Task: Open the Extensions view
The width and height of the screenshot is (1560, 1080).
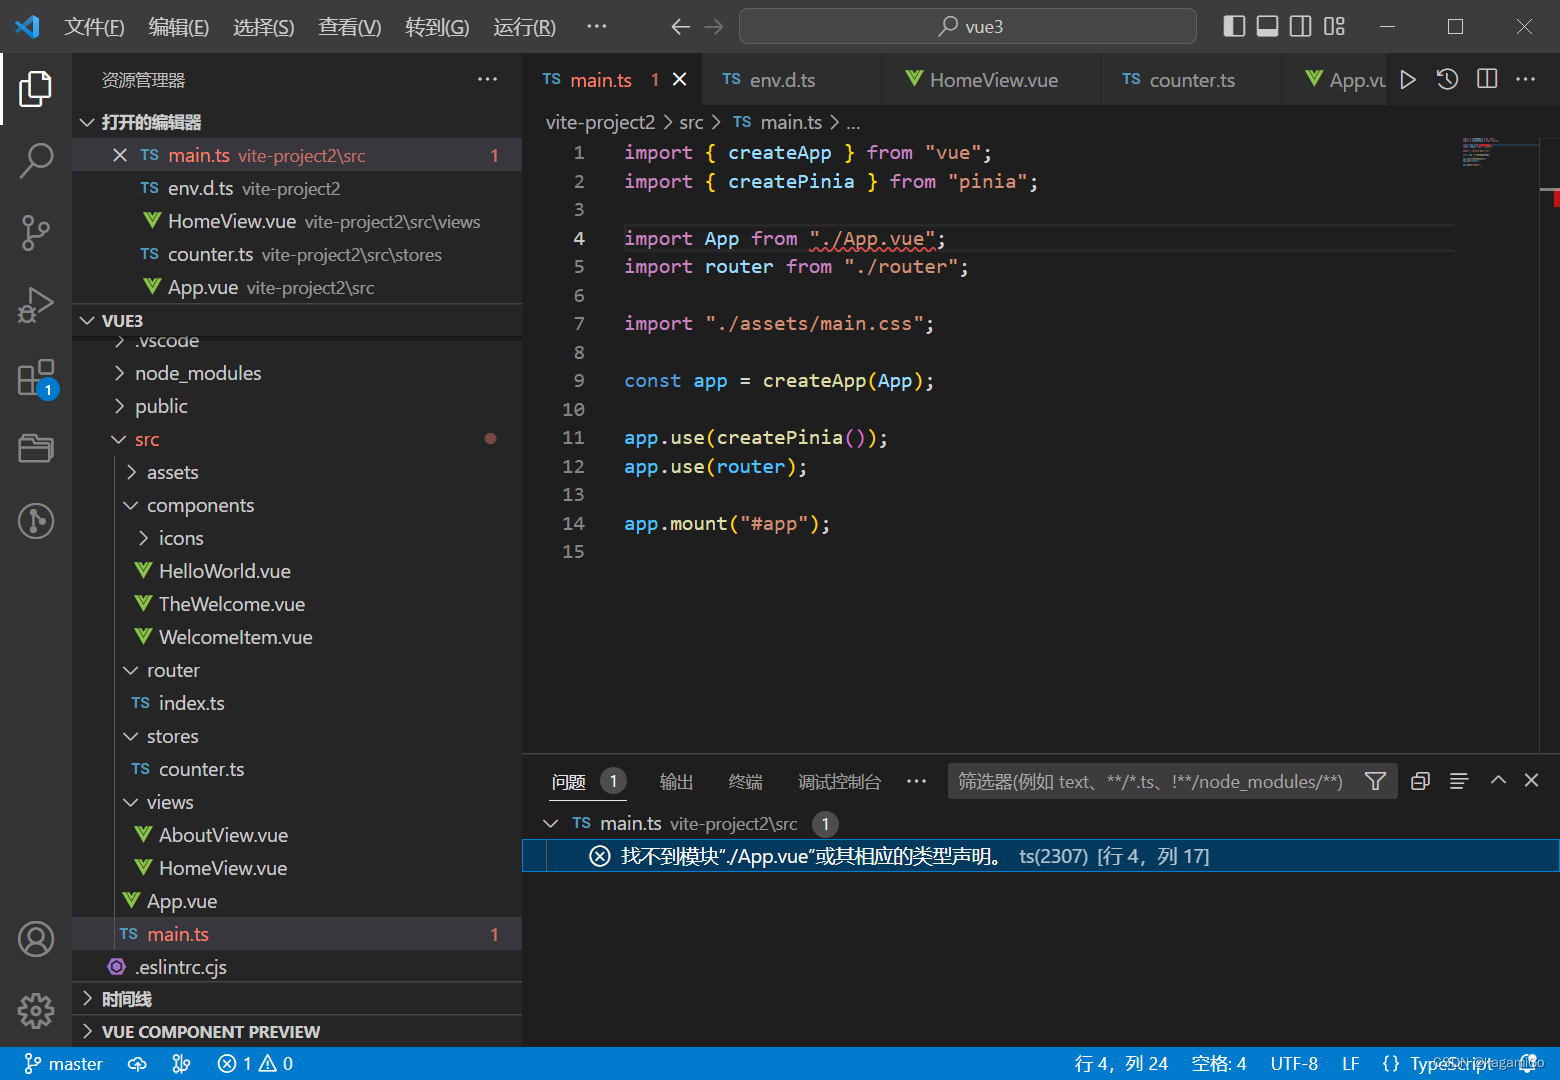Action: [x=36, y=376]
